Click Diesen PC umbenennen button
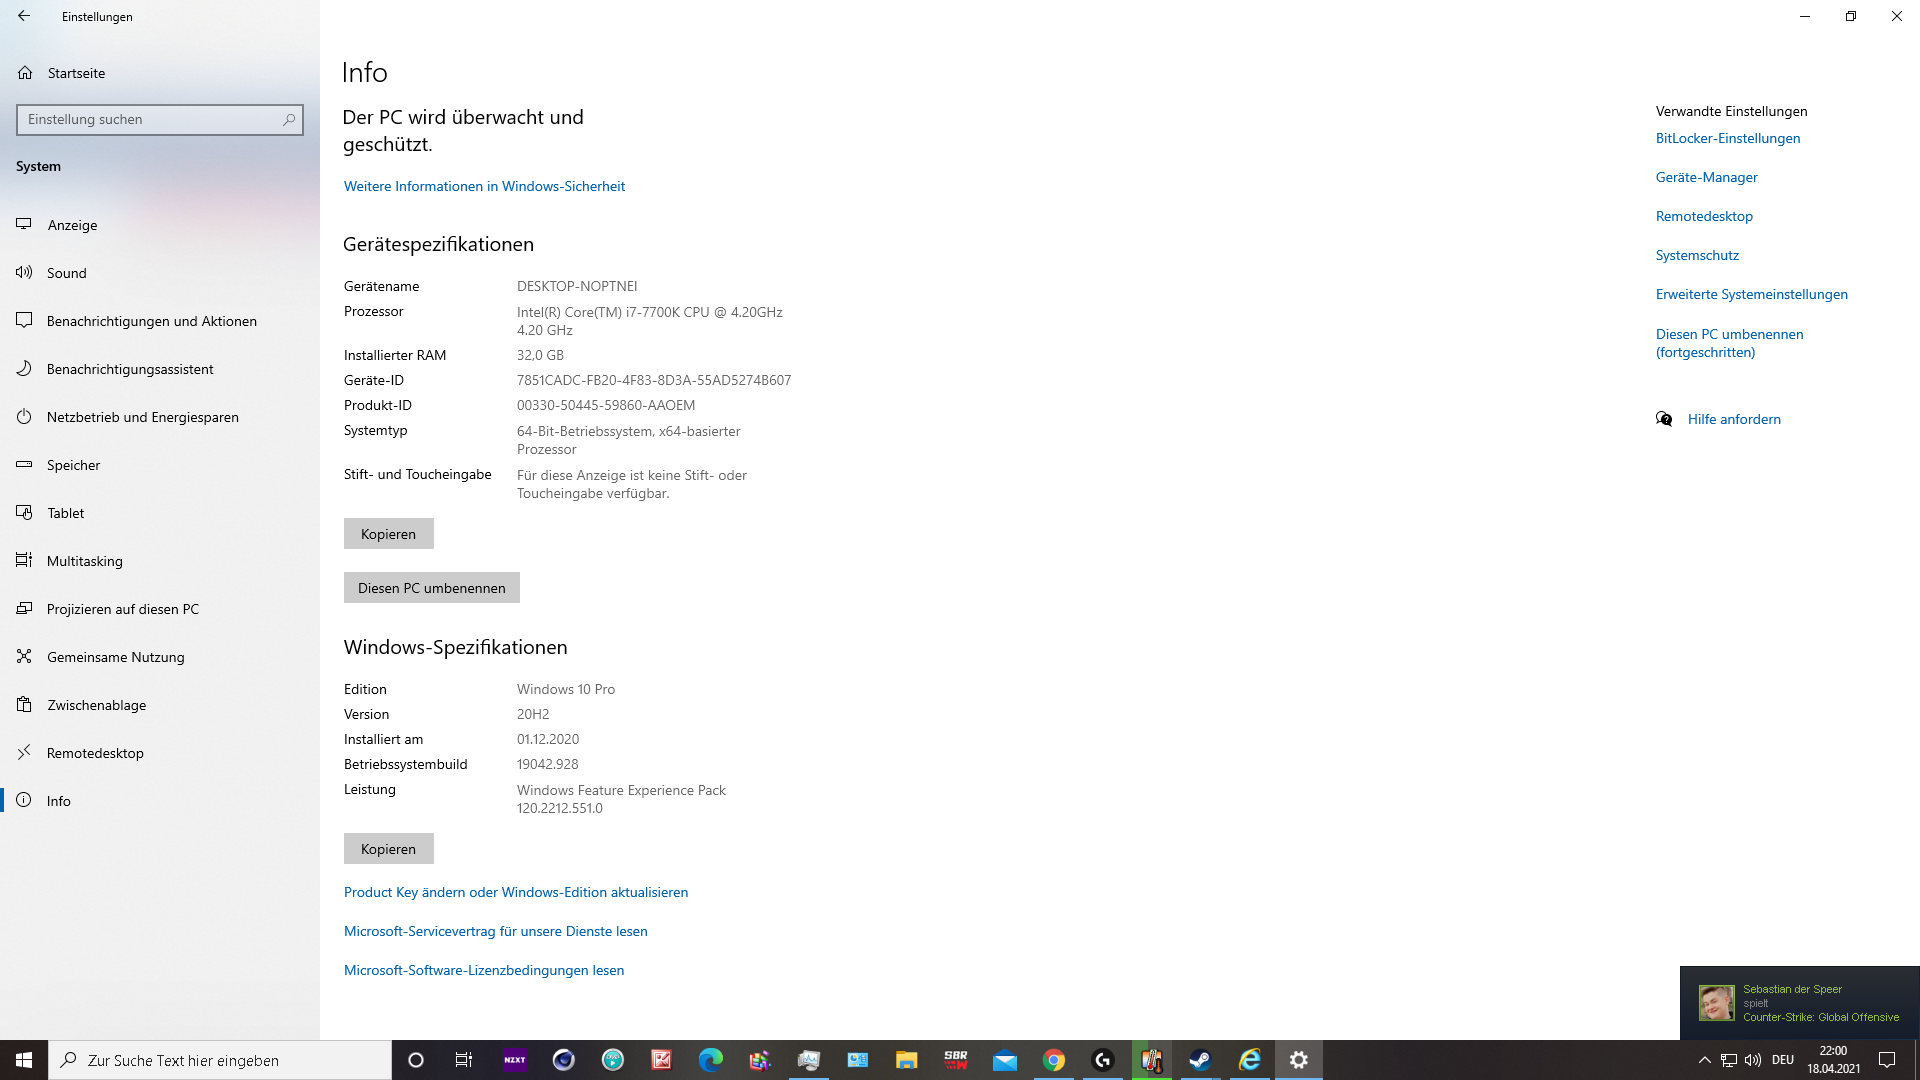This screenshot has height=1080, width=1920. point(431,588)
